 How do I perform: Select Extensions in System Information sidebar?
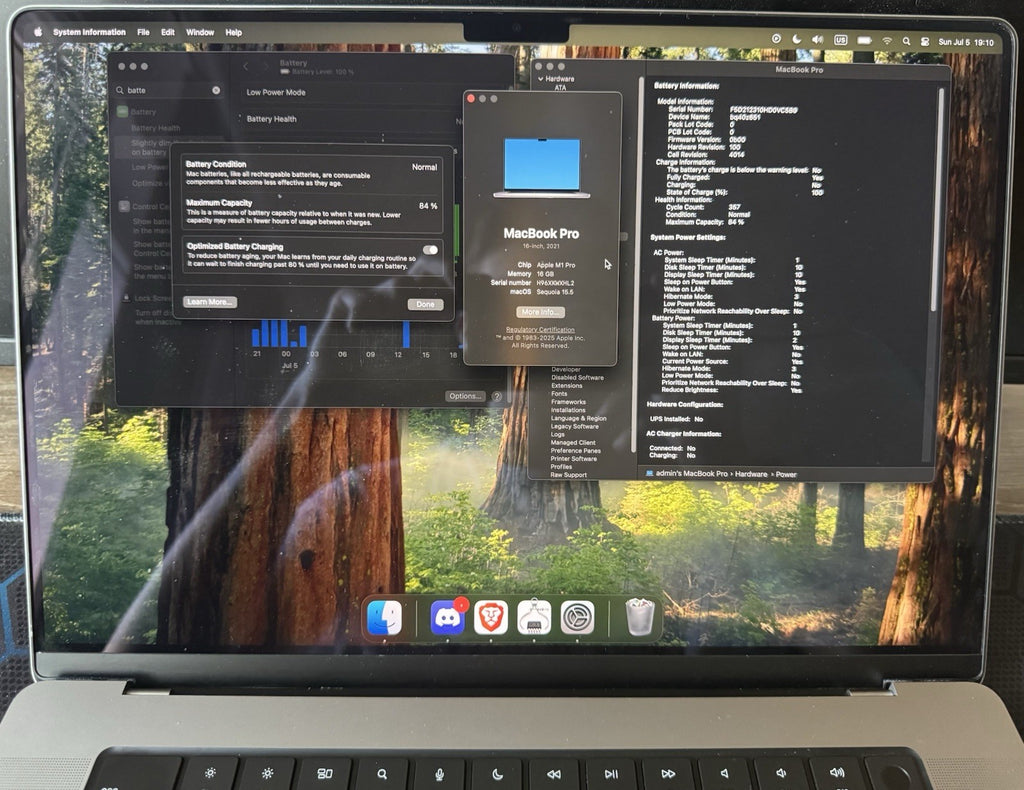[566, 386]
